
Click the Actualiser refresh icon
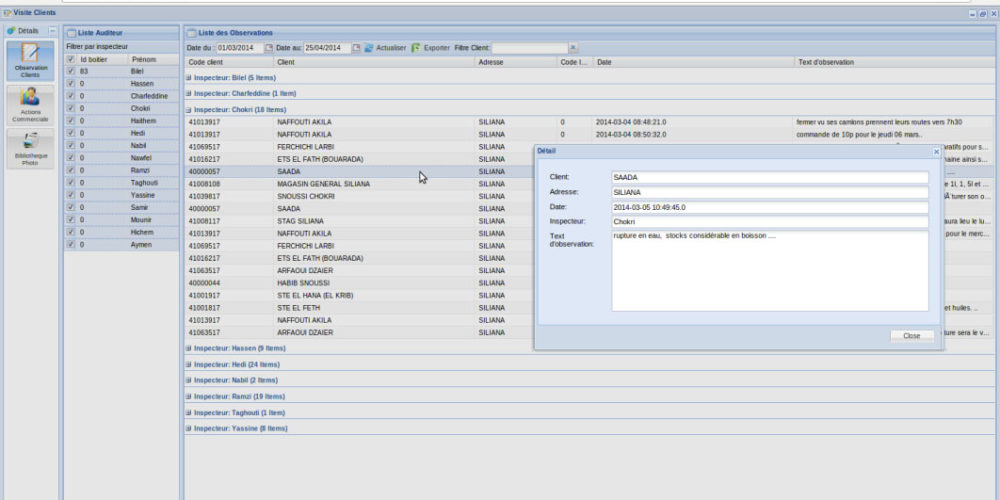pyautogui.click(x=368, y=47)
